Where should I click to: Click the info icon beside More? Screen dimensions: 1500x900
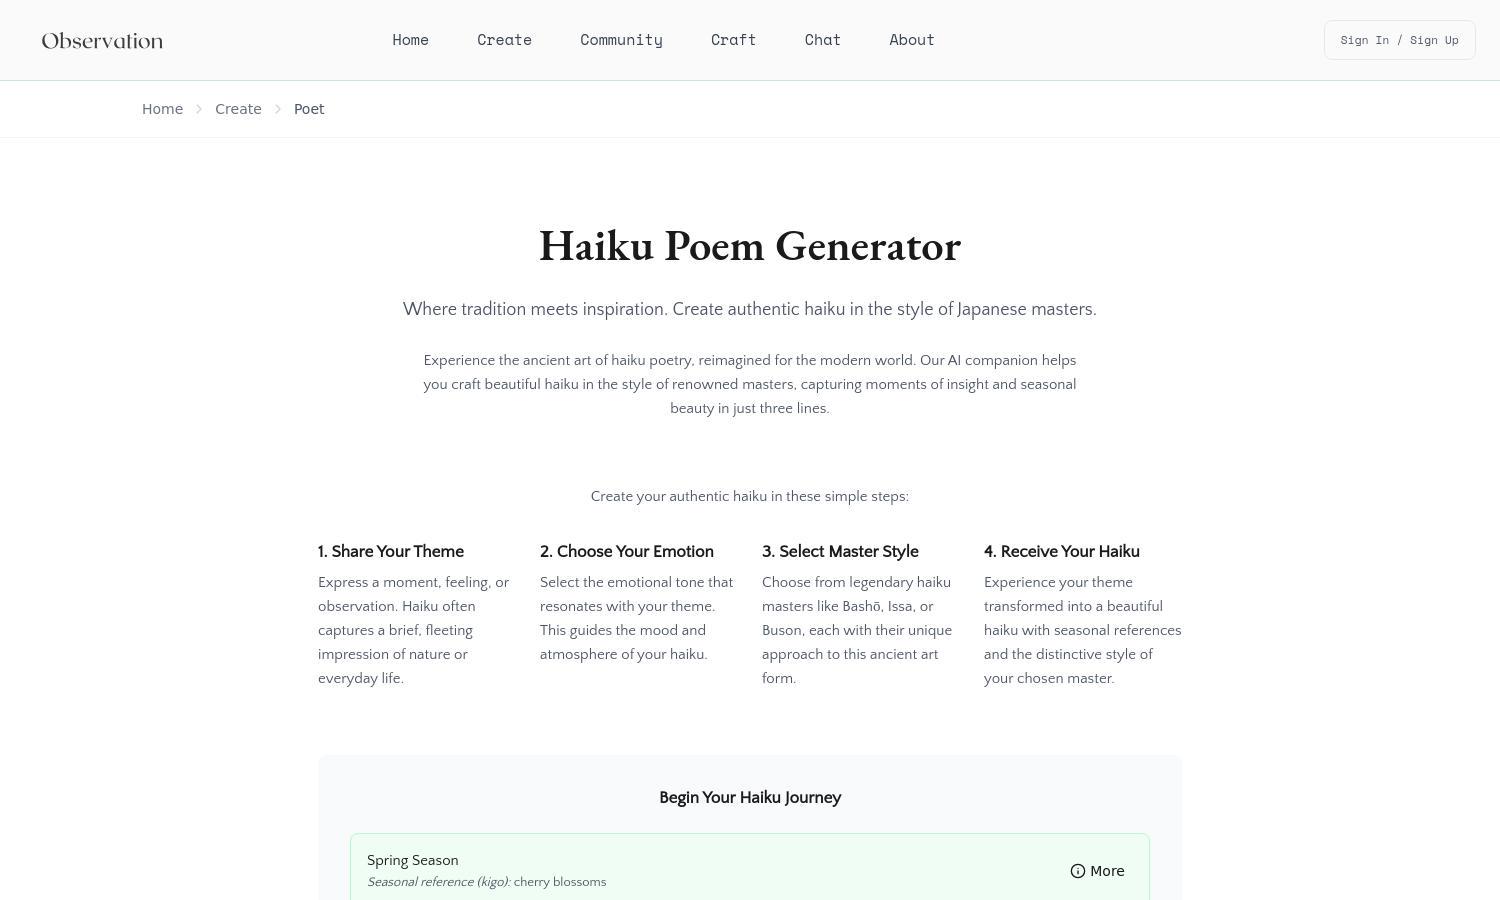point(1078,871)
